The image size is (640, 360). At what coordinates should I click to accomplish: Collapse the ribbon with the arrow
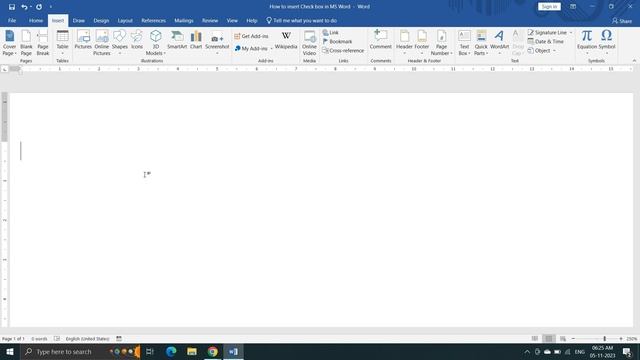click(x=634, y=61)
